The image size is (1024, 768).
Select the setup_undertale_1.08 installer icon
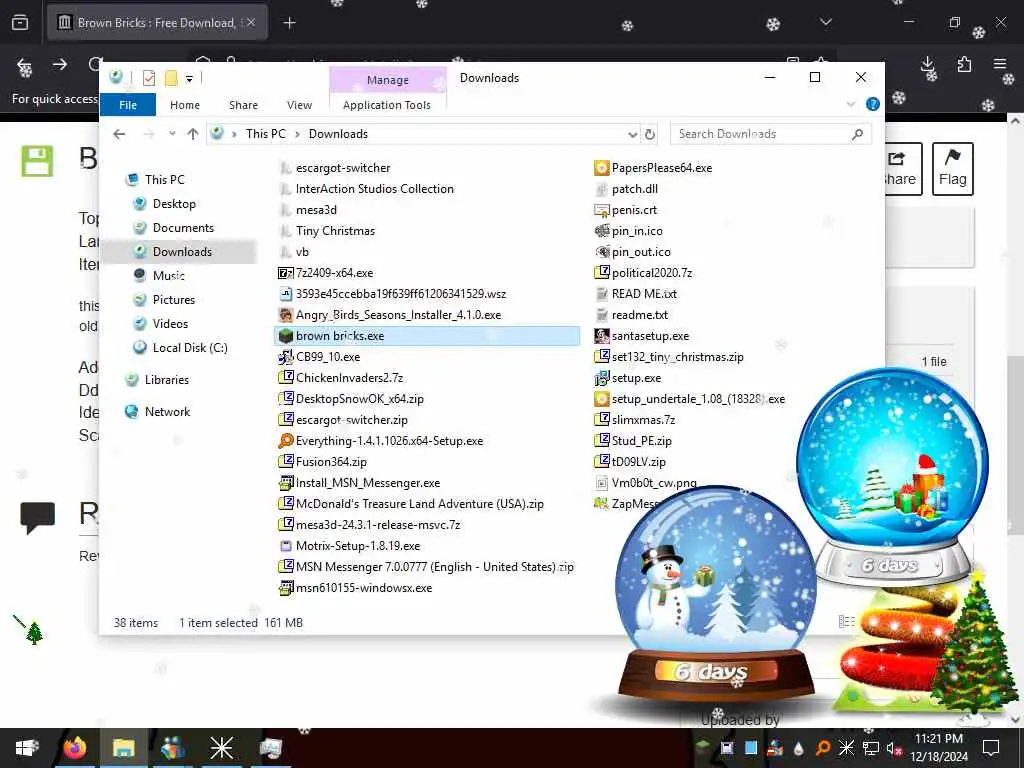point(601,398)
